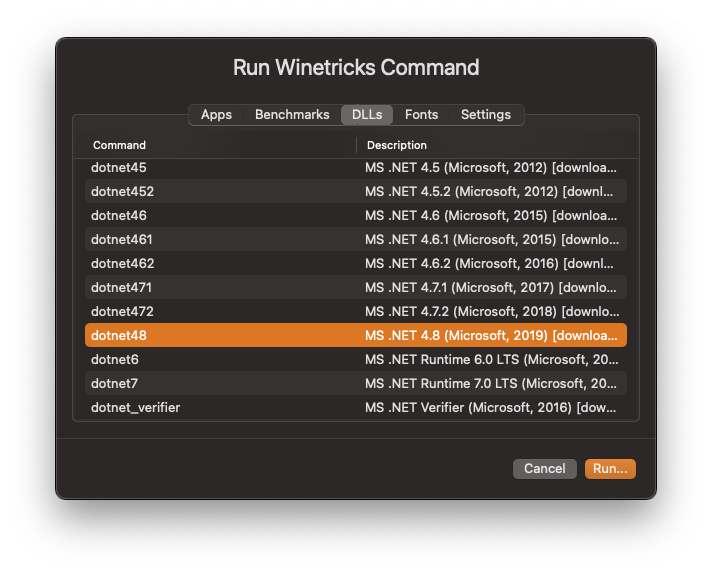Open the Benchmarks tab
This screenshot has height=573, width=712.
[292, 115]
